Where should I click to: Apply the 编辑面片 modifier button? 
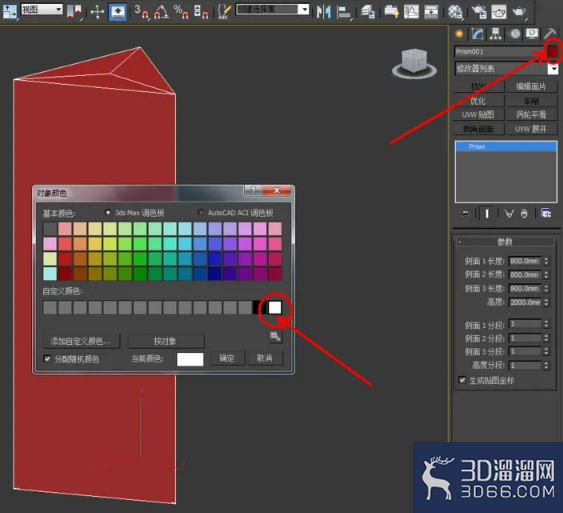point(531,86)
